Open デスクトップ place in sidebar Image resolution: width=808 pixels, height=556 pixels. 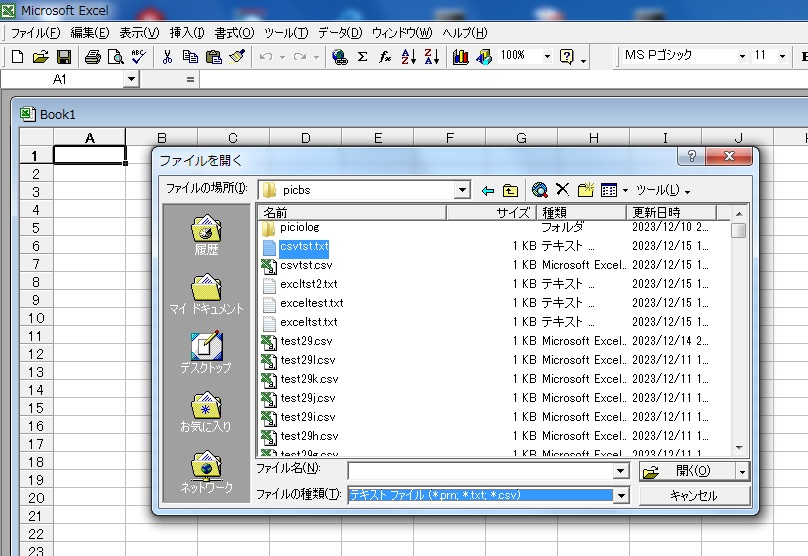click(206, 353)
